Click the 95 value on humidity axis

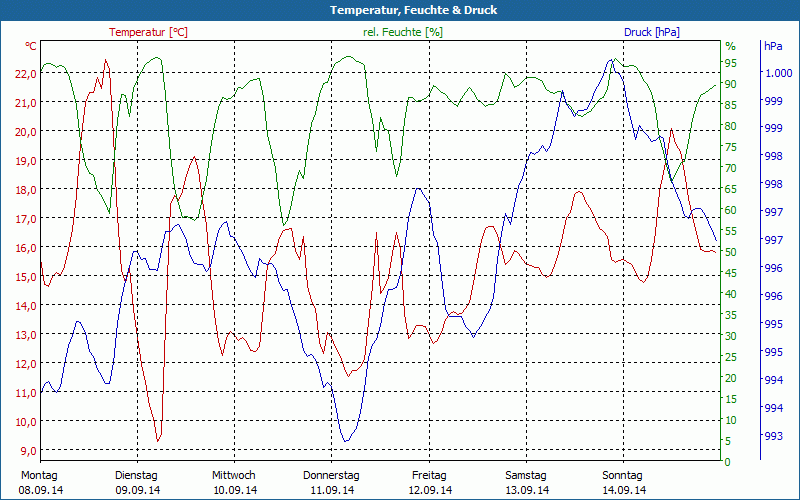click(x=731, y=63)
